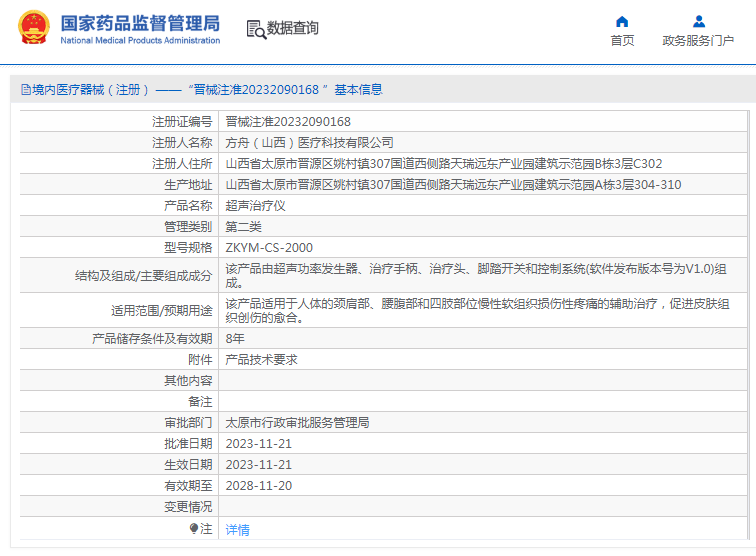
Task: Click model specification ZKYM-CS-2000
Action: [x=269, y=247]
